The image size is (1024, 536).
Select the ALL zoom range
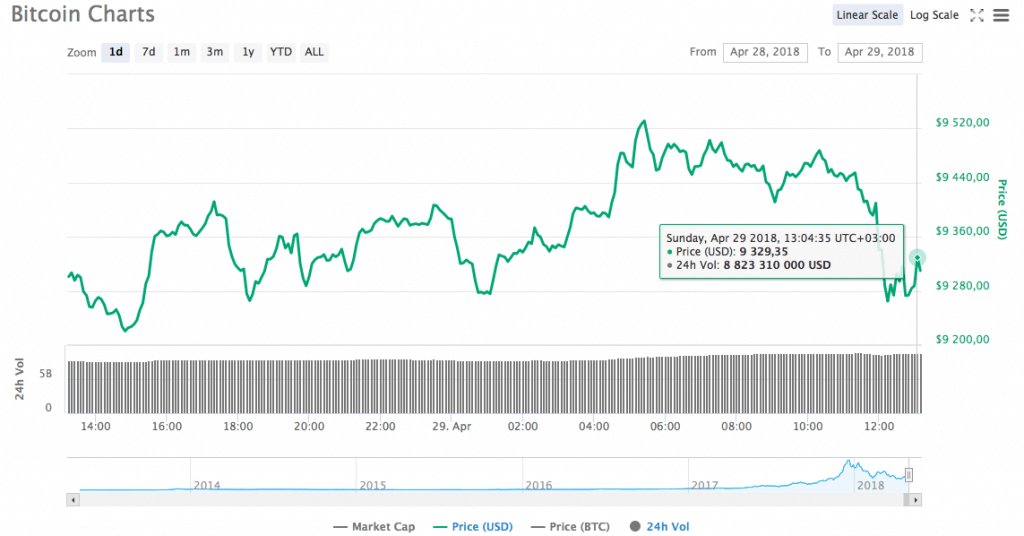coord(314,52)
